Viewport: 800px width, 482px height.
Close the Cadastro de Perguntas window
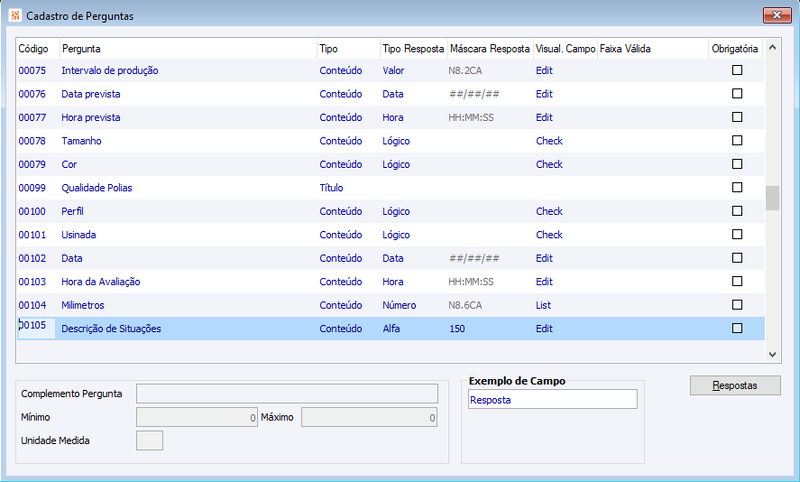777,15
